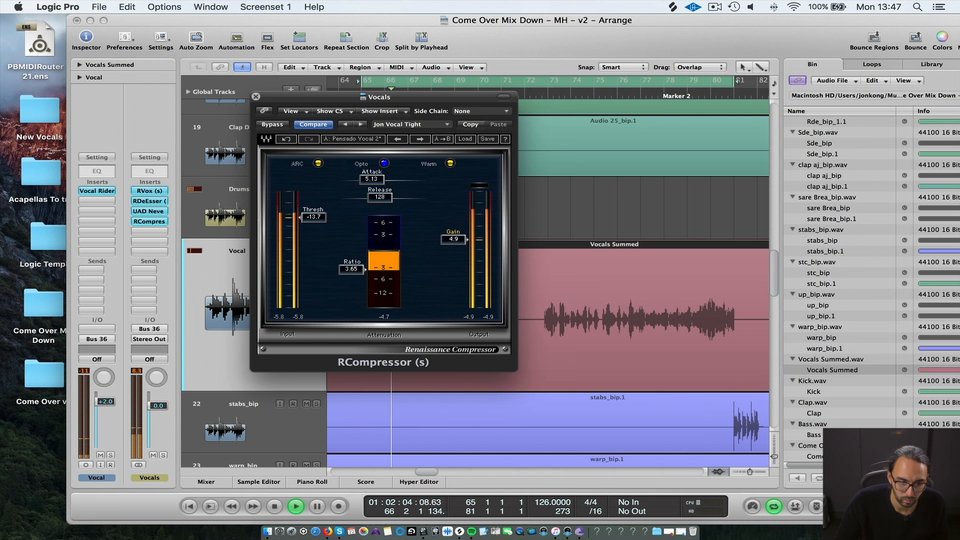Open the Inspector from the toolbar

86,40
